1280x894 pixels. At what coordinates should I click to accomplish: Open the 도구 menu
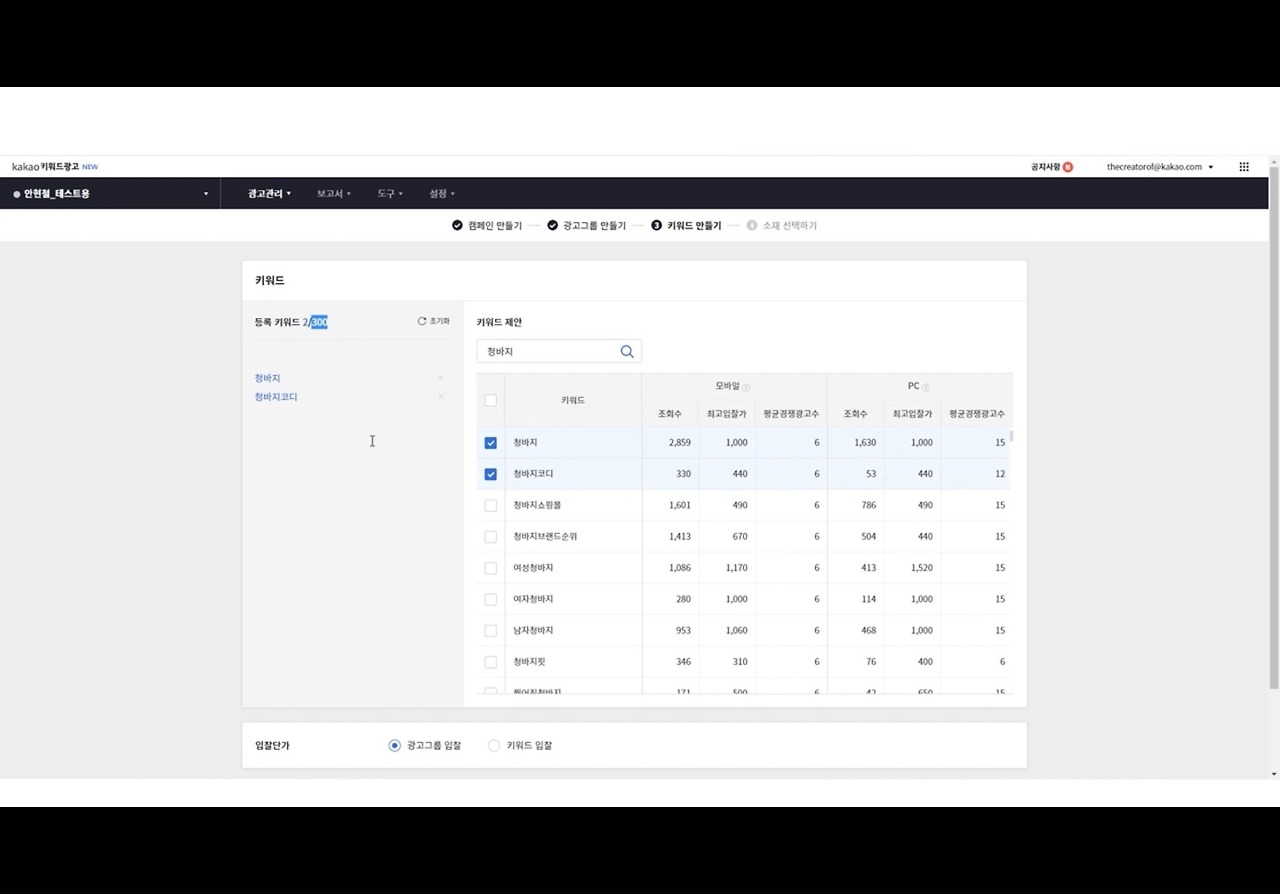coord(389,193)
